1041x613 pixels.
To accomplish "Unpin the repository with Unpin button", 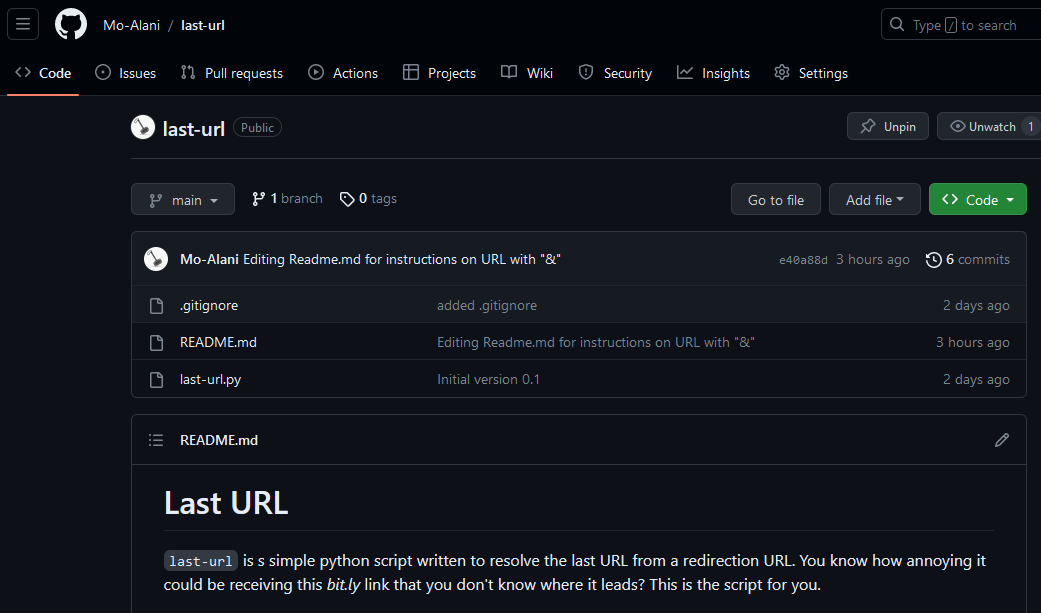I will point(888,127).
